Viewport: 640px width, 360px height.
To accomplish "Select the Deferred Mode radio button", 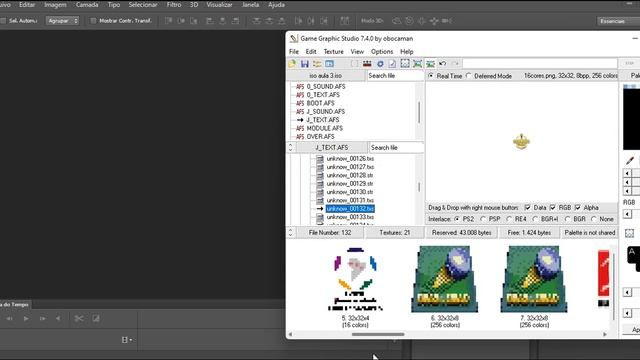I will [469, 76].
